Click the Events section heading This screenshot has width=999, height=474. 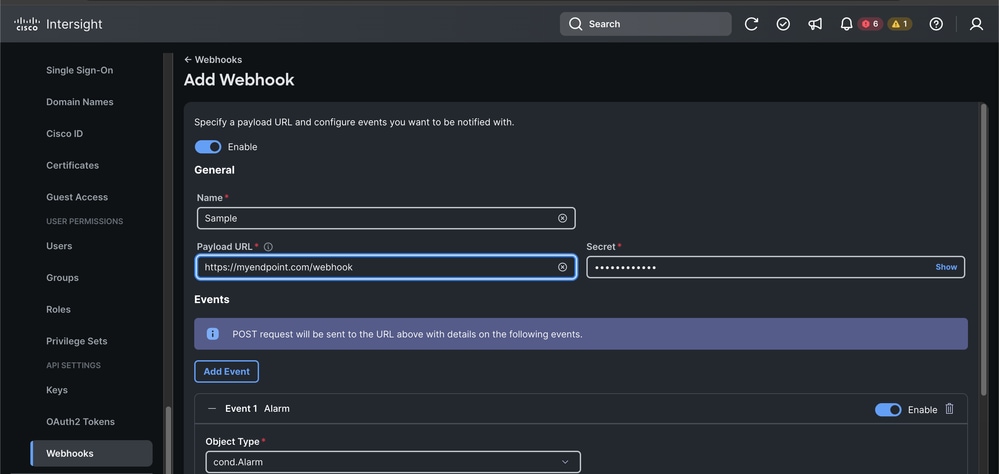tap(212, 299)
